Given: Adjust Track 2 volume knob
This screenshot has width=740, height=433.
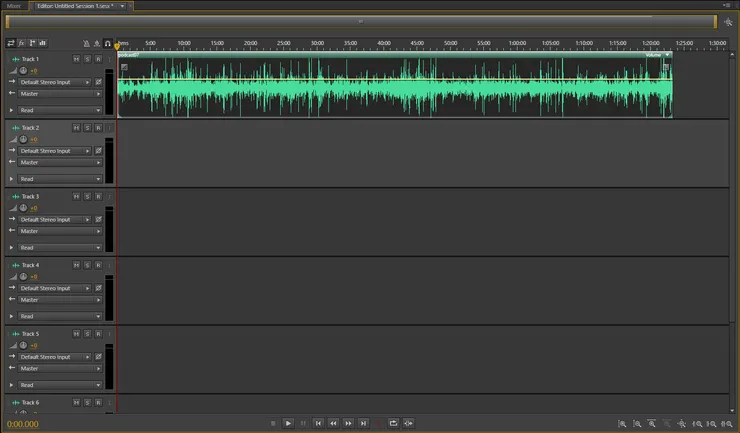Looking at the screenshot, I should click(23, 139).
